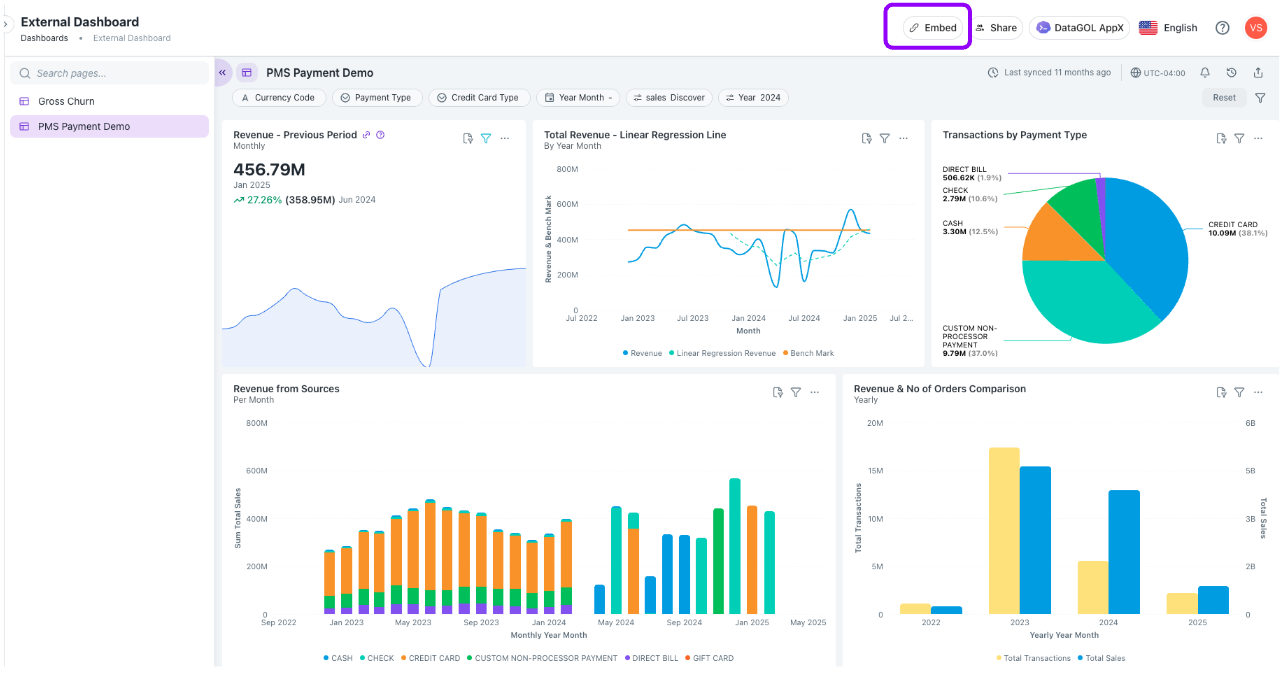1288x685 pixels.
Task: Open the VS user avatar menu
Action: tap(1256, 28)
